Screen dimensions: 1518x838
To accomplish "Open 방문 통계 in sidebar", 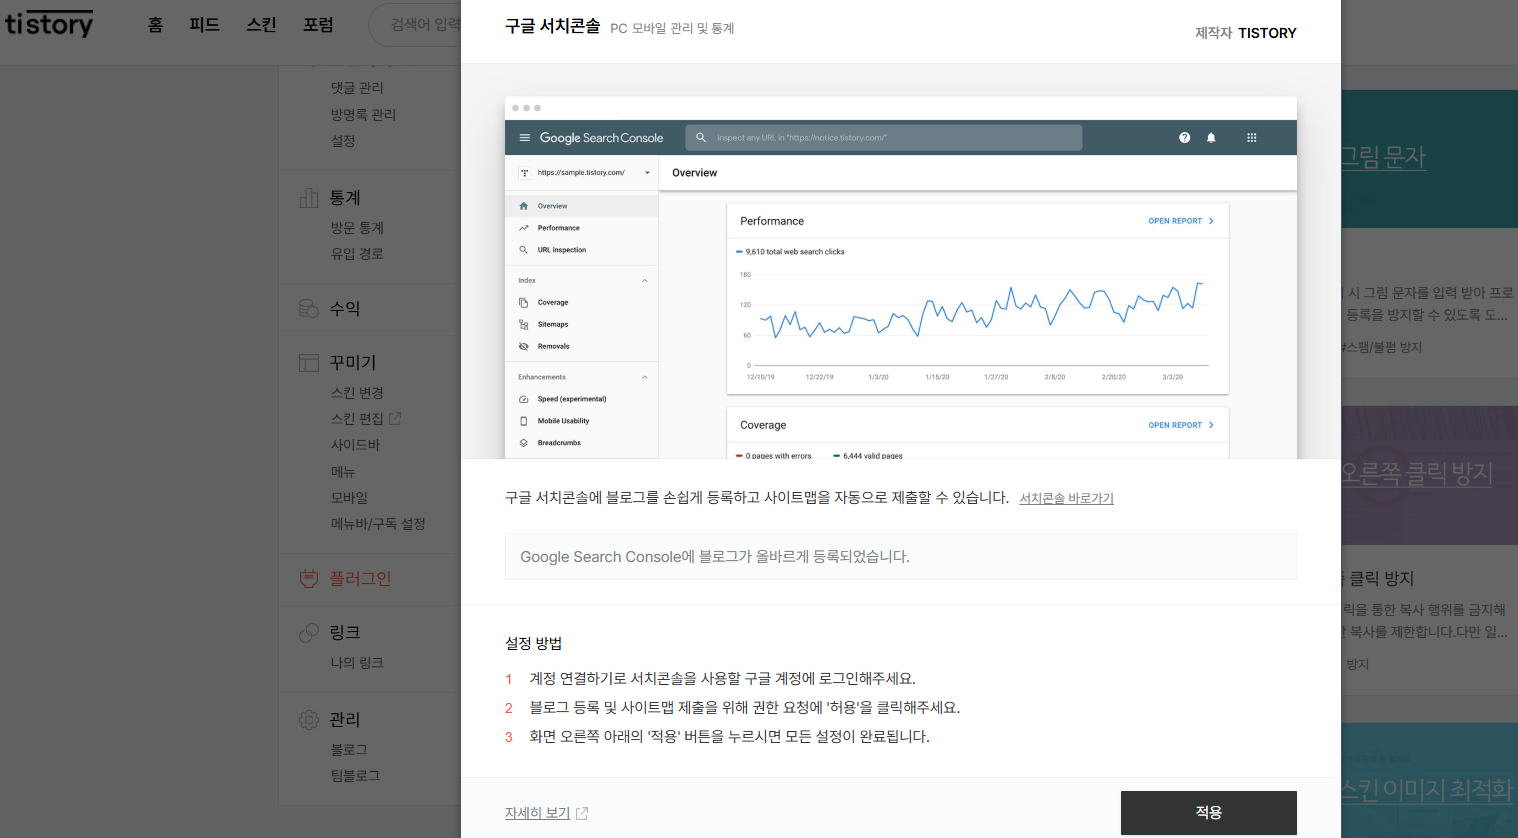I will [357, 228].
